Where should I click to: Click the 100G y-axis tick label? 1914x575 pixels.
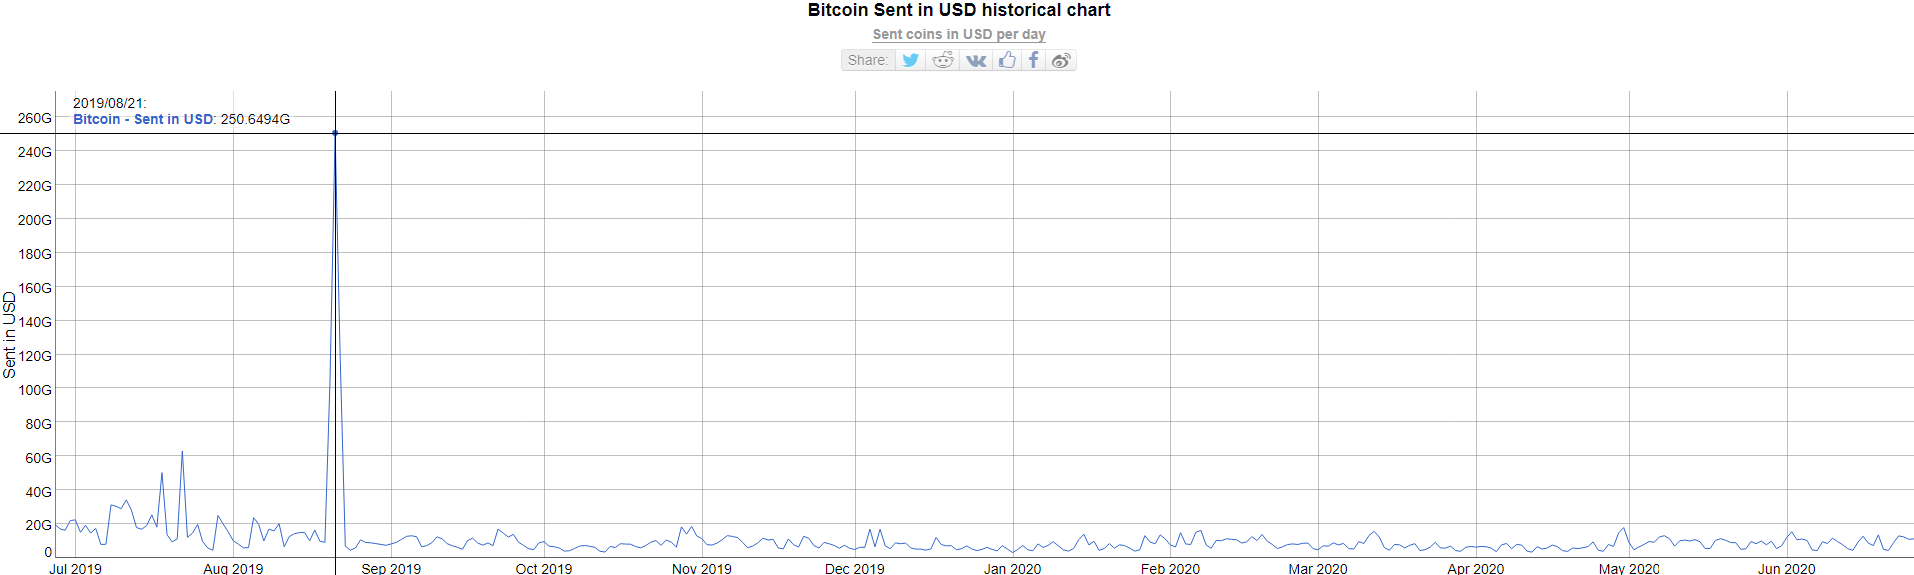(35, 390)
